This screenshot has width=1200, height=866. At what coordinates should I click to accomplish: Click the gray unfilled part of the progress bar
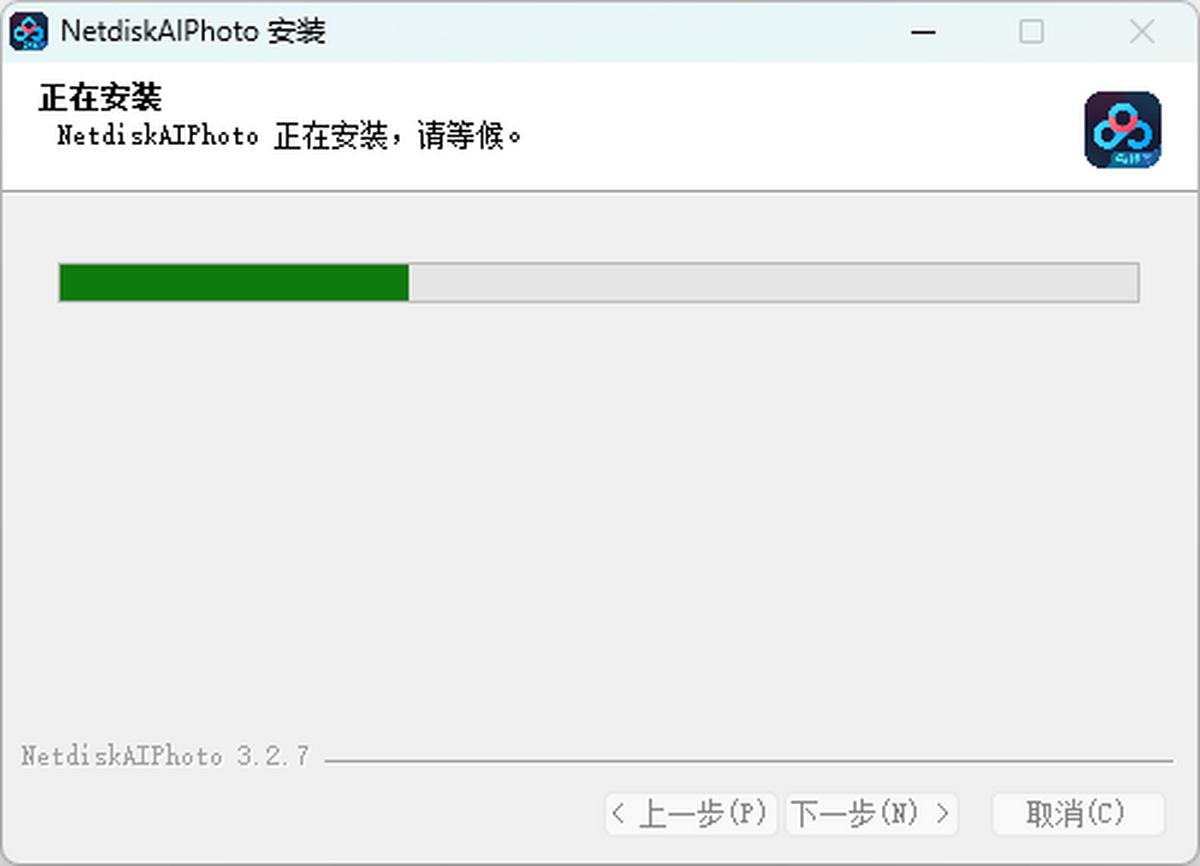click(x=773, y=282)
